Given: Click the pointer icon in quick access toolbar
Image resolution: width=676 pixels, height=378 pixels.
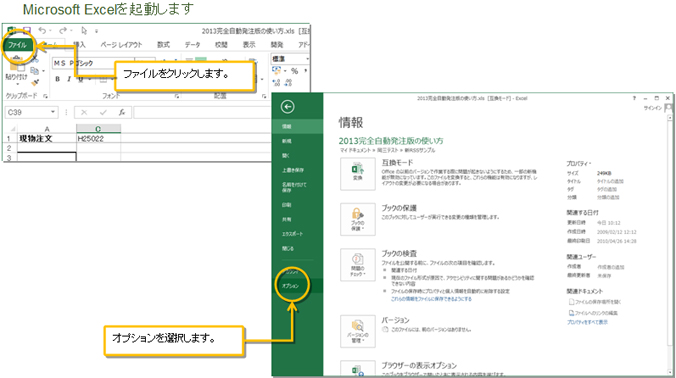Looking at the screenshot, I should click(x=84, y=31).
